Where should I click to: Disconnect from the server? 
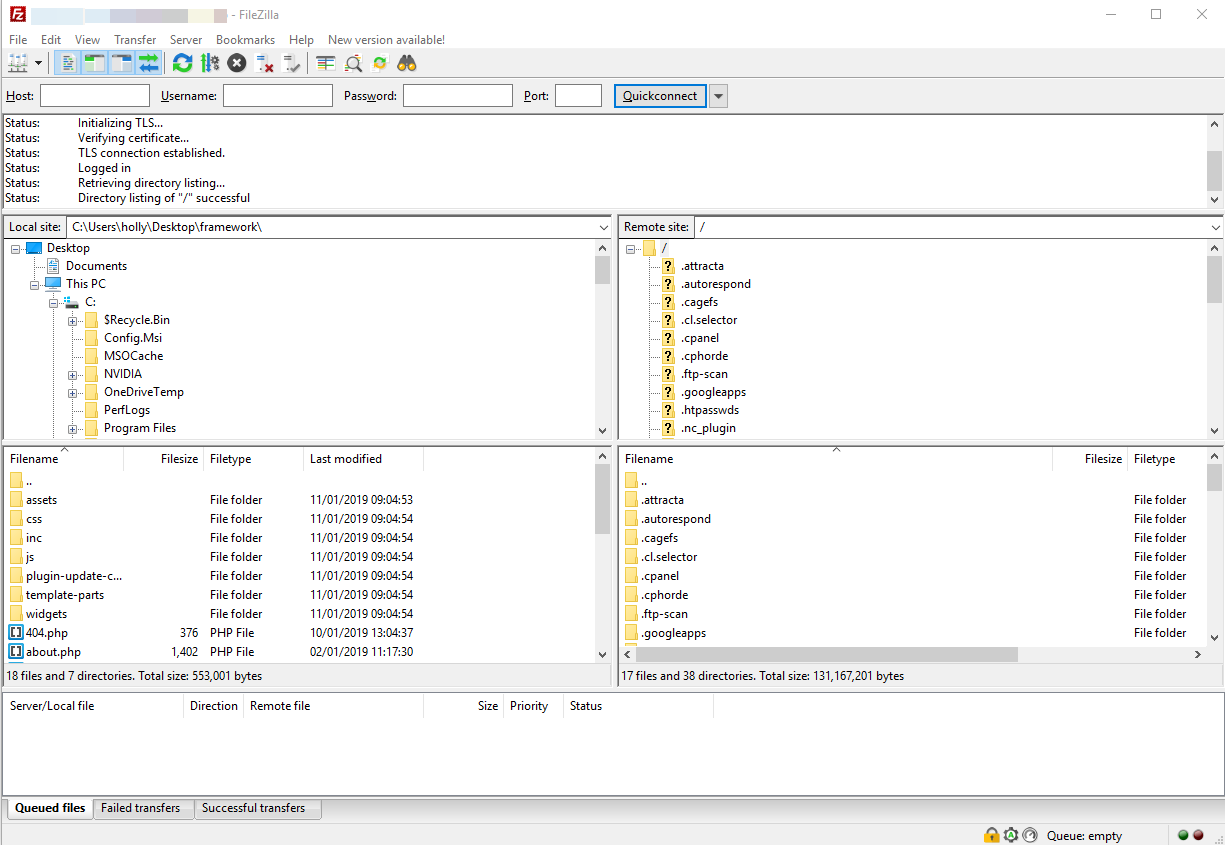(262, 62)
